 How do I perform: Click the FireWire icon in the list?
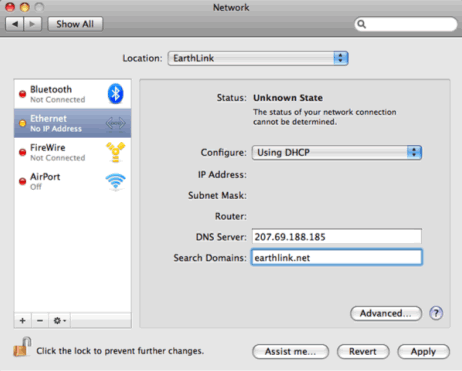(x=115, y=152)
